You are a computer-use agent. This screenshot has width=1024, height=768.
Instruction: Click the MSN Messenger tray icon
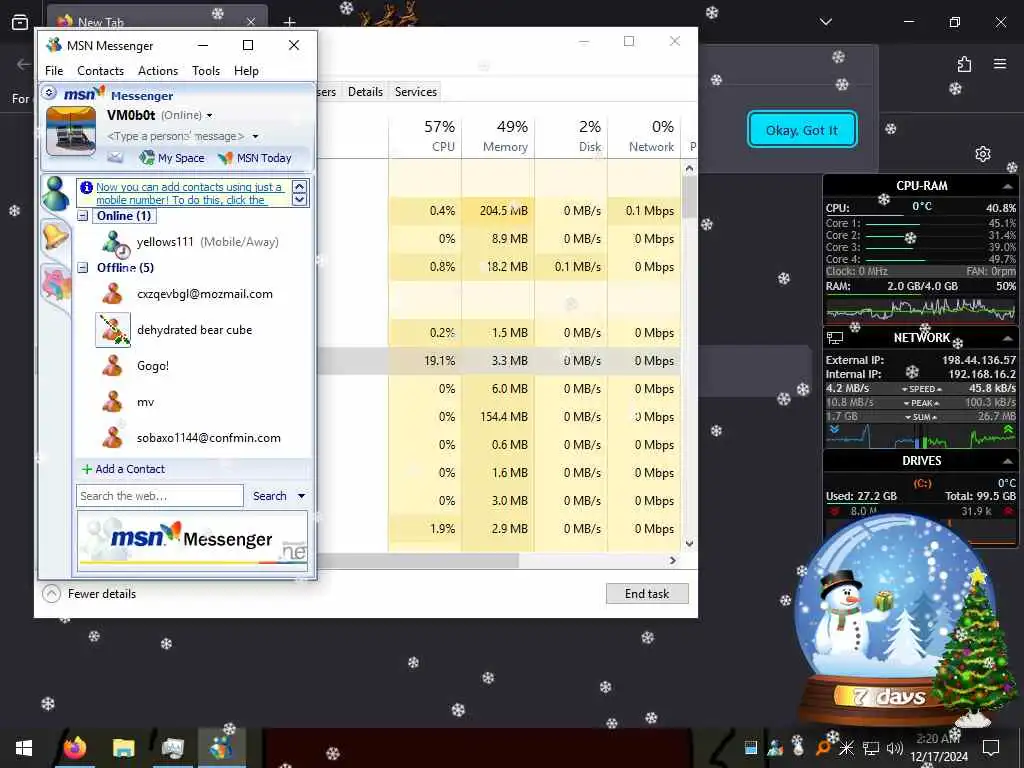click(775, 747)
